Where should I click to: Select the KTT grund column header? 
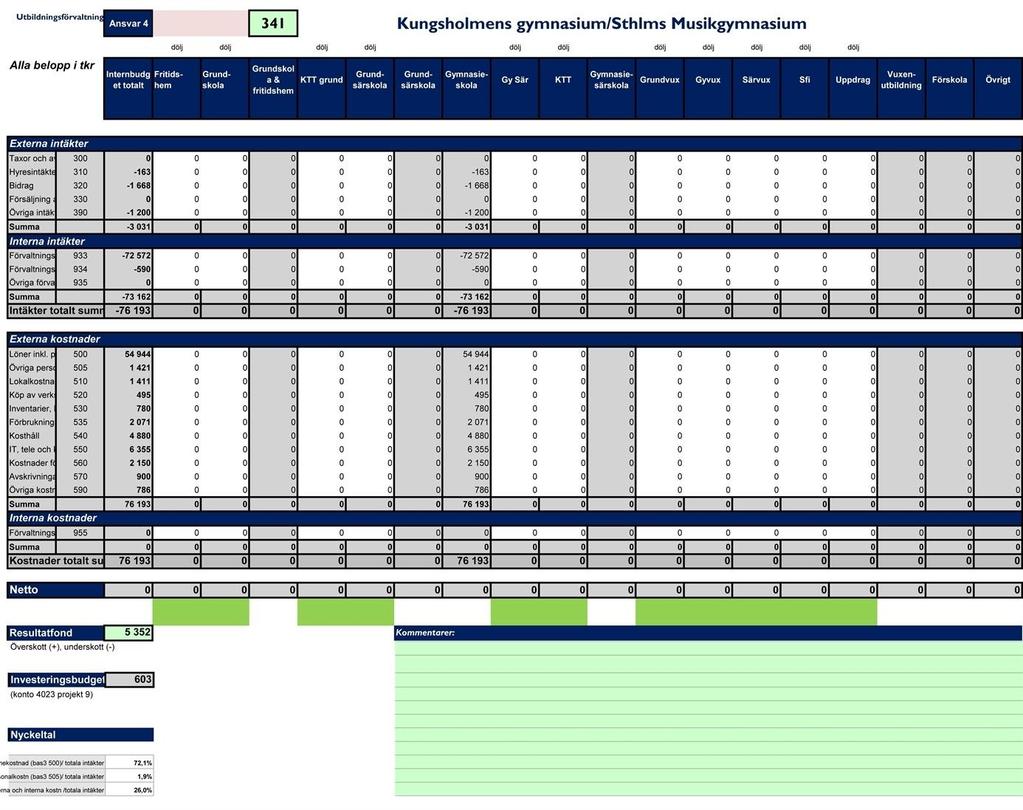pyautogui.click(x=322, y=88)
